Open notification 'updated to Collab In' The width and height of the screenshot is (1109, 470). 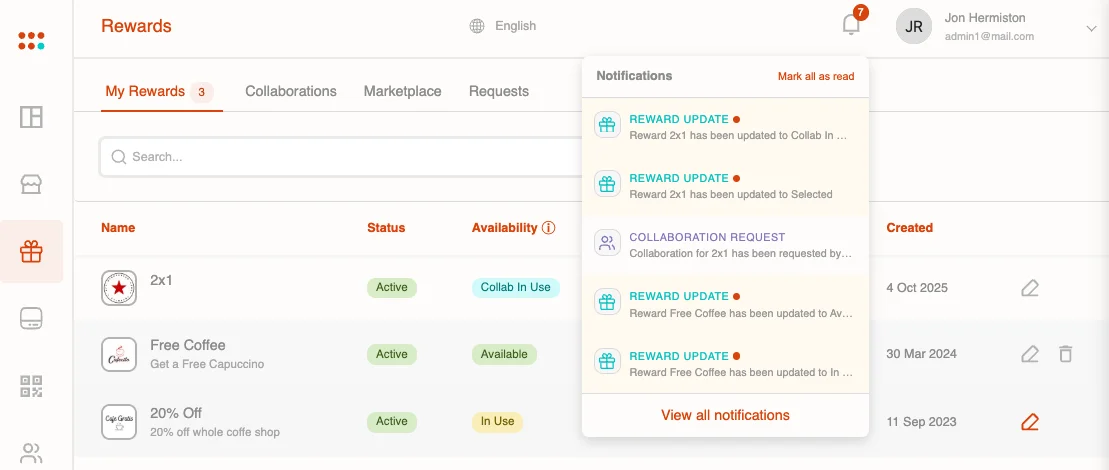click(725, 127)
